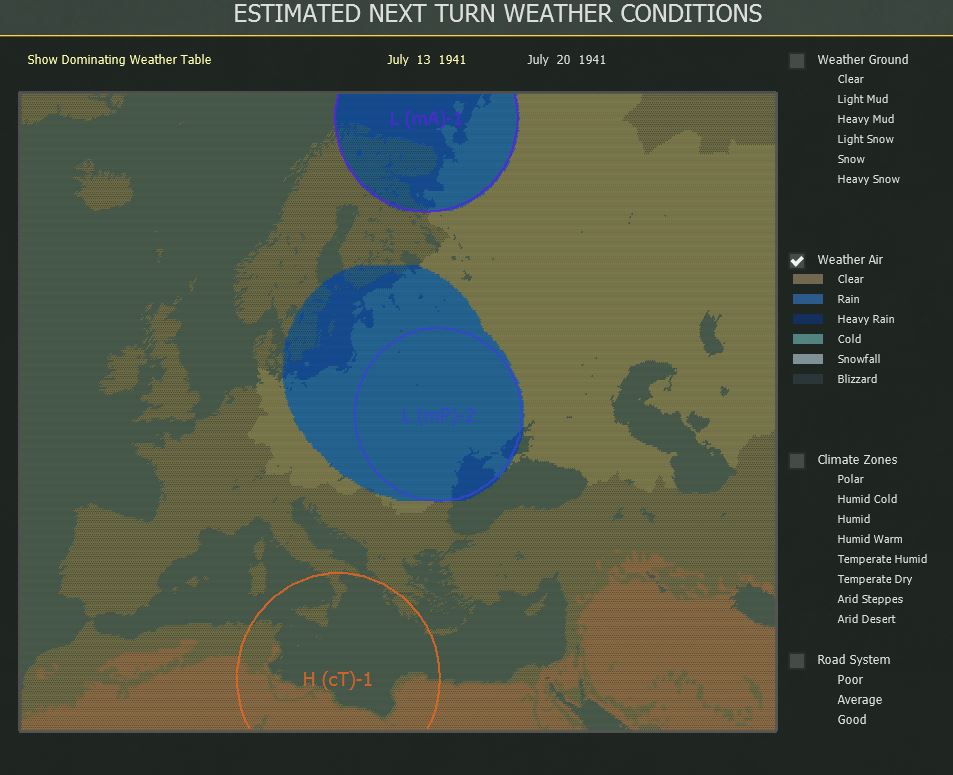Click the Snowfall legend text
This screenshot has height=775, width=953.
(859, 359)
